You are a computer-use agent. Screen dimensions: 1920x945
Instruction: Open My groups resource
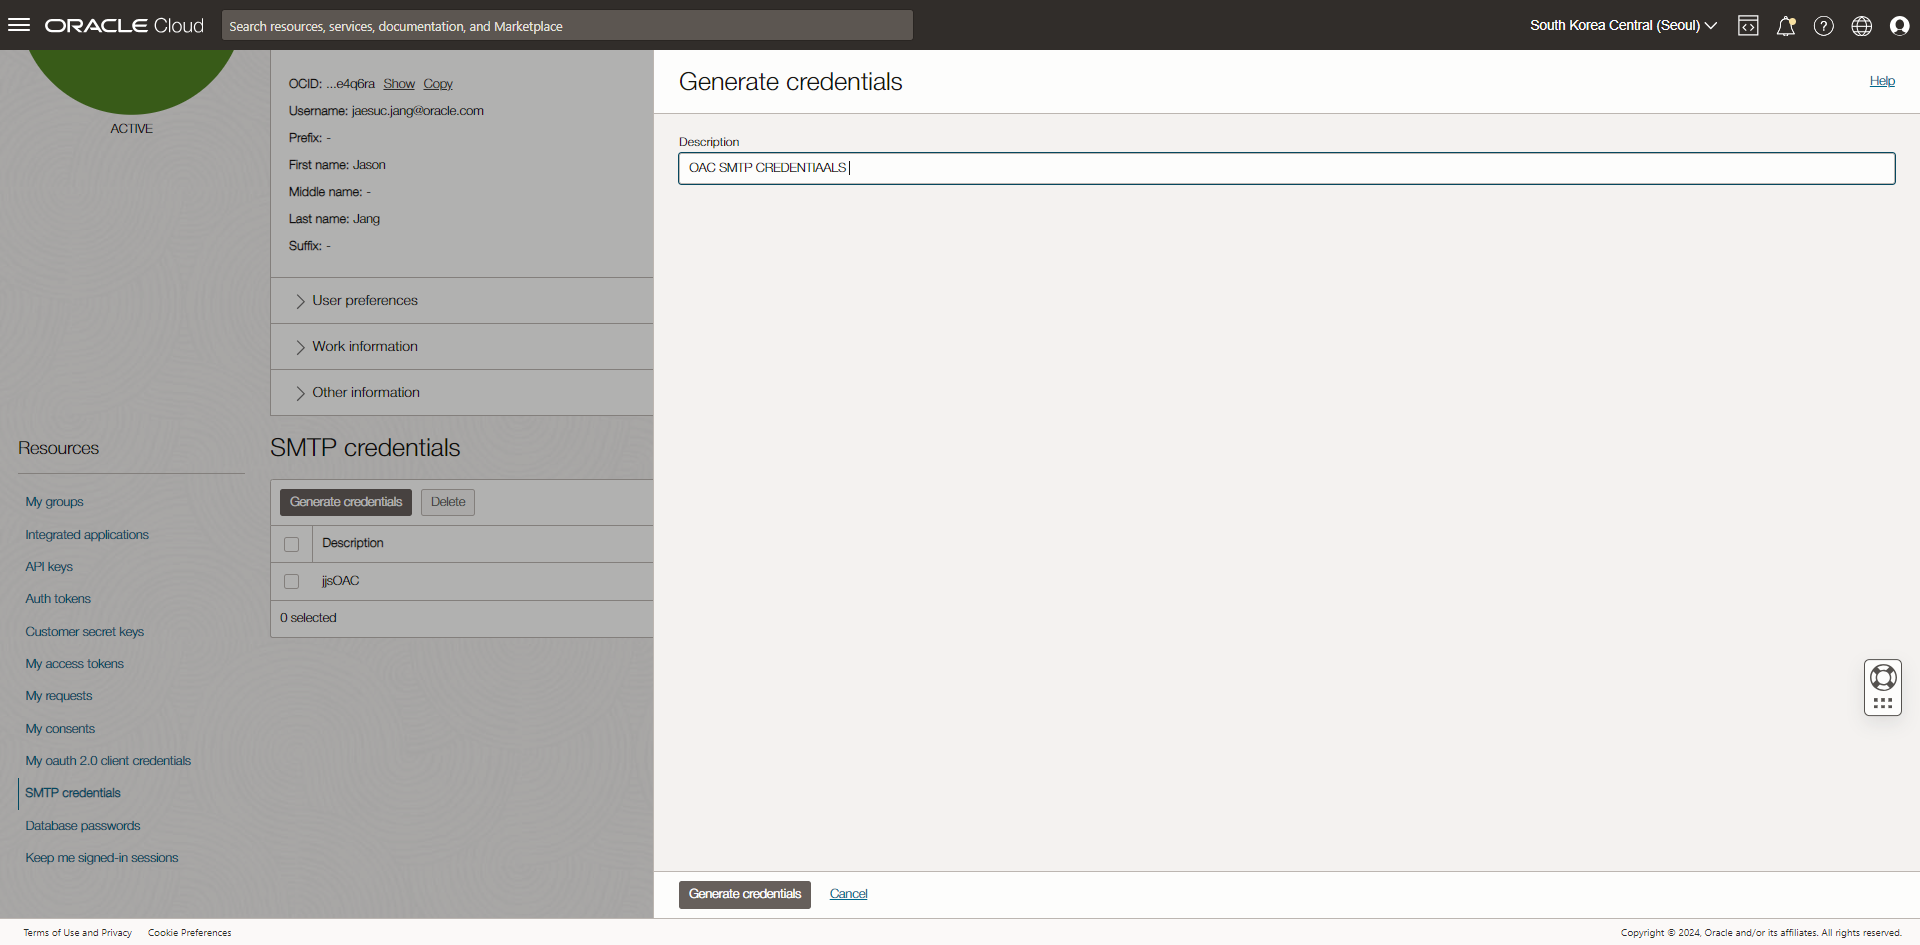(54, 502)
